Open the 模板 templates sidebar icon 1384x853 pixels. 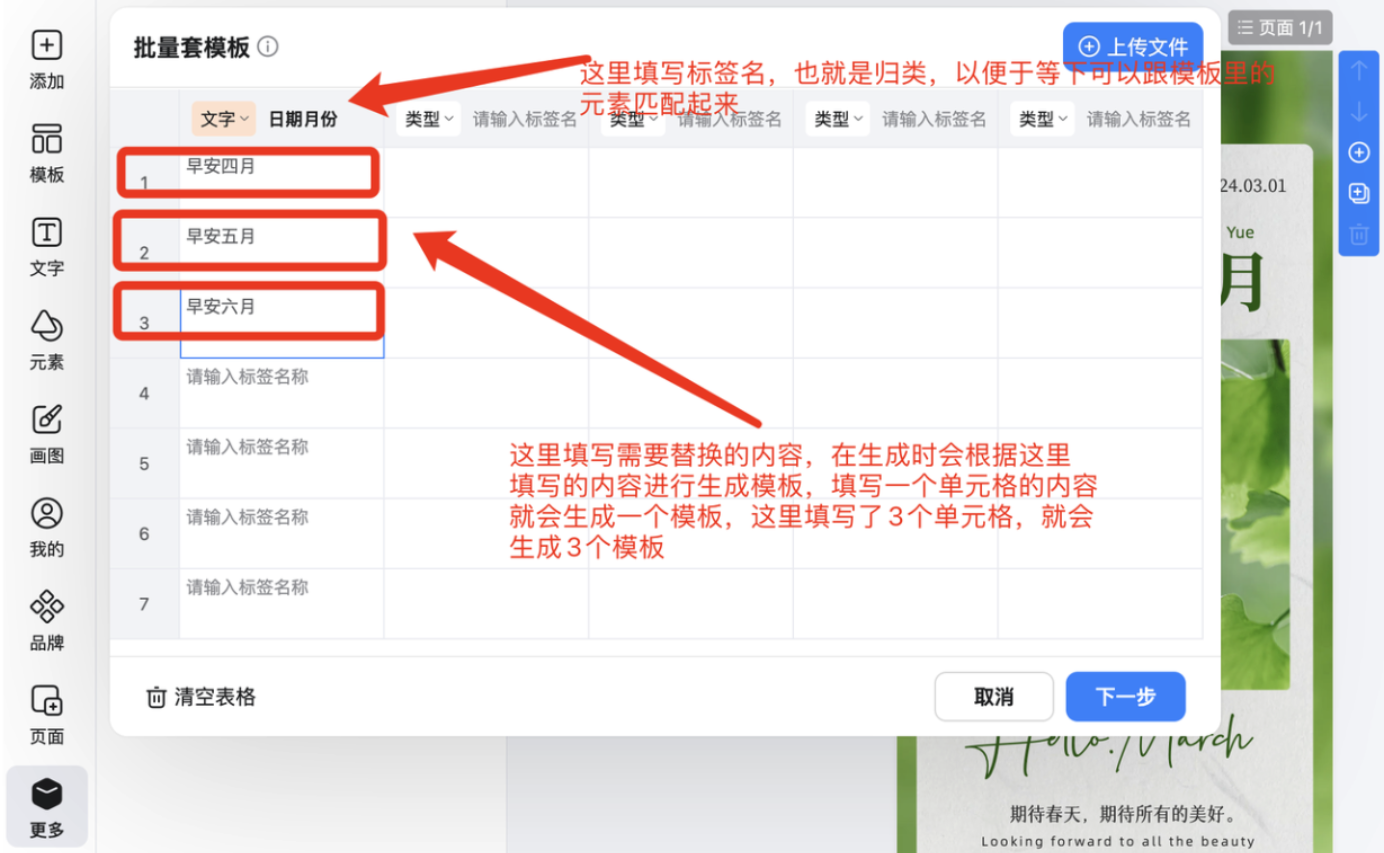point(47,152)
